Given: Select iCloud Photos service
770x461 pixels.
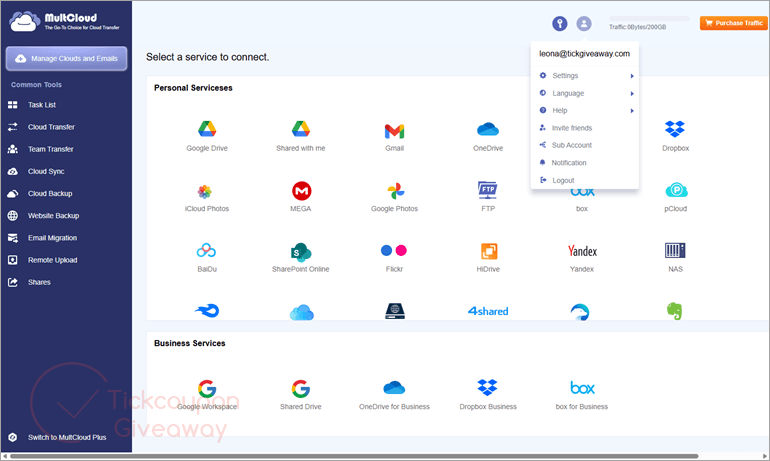Looking at the screenshot, I should click(207, 198).
